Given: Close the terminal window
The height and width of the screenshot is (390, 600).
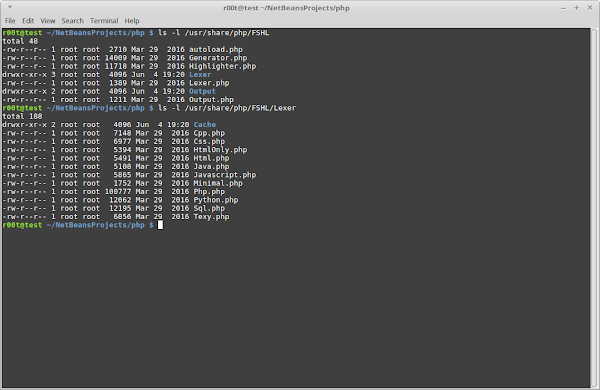Looking at the screenshot, I should pos(590,8).
